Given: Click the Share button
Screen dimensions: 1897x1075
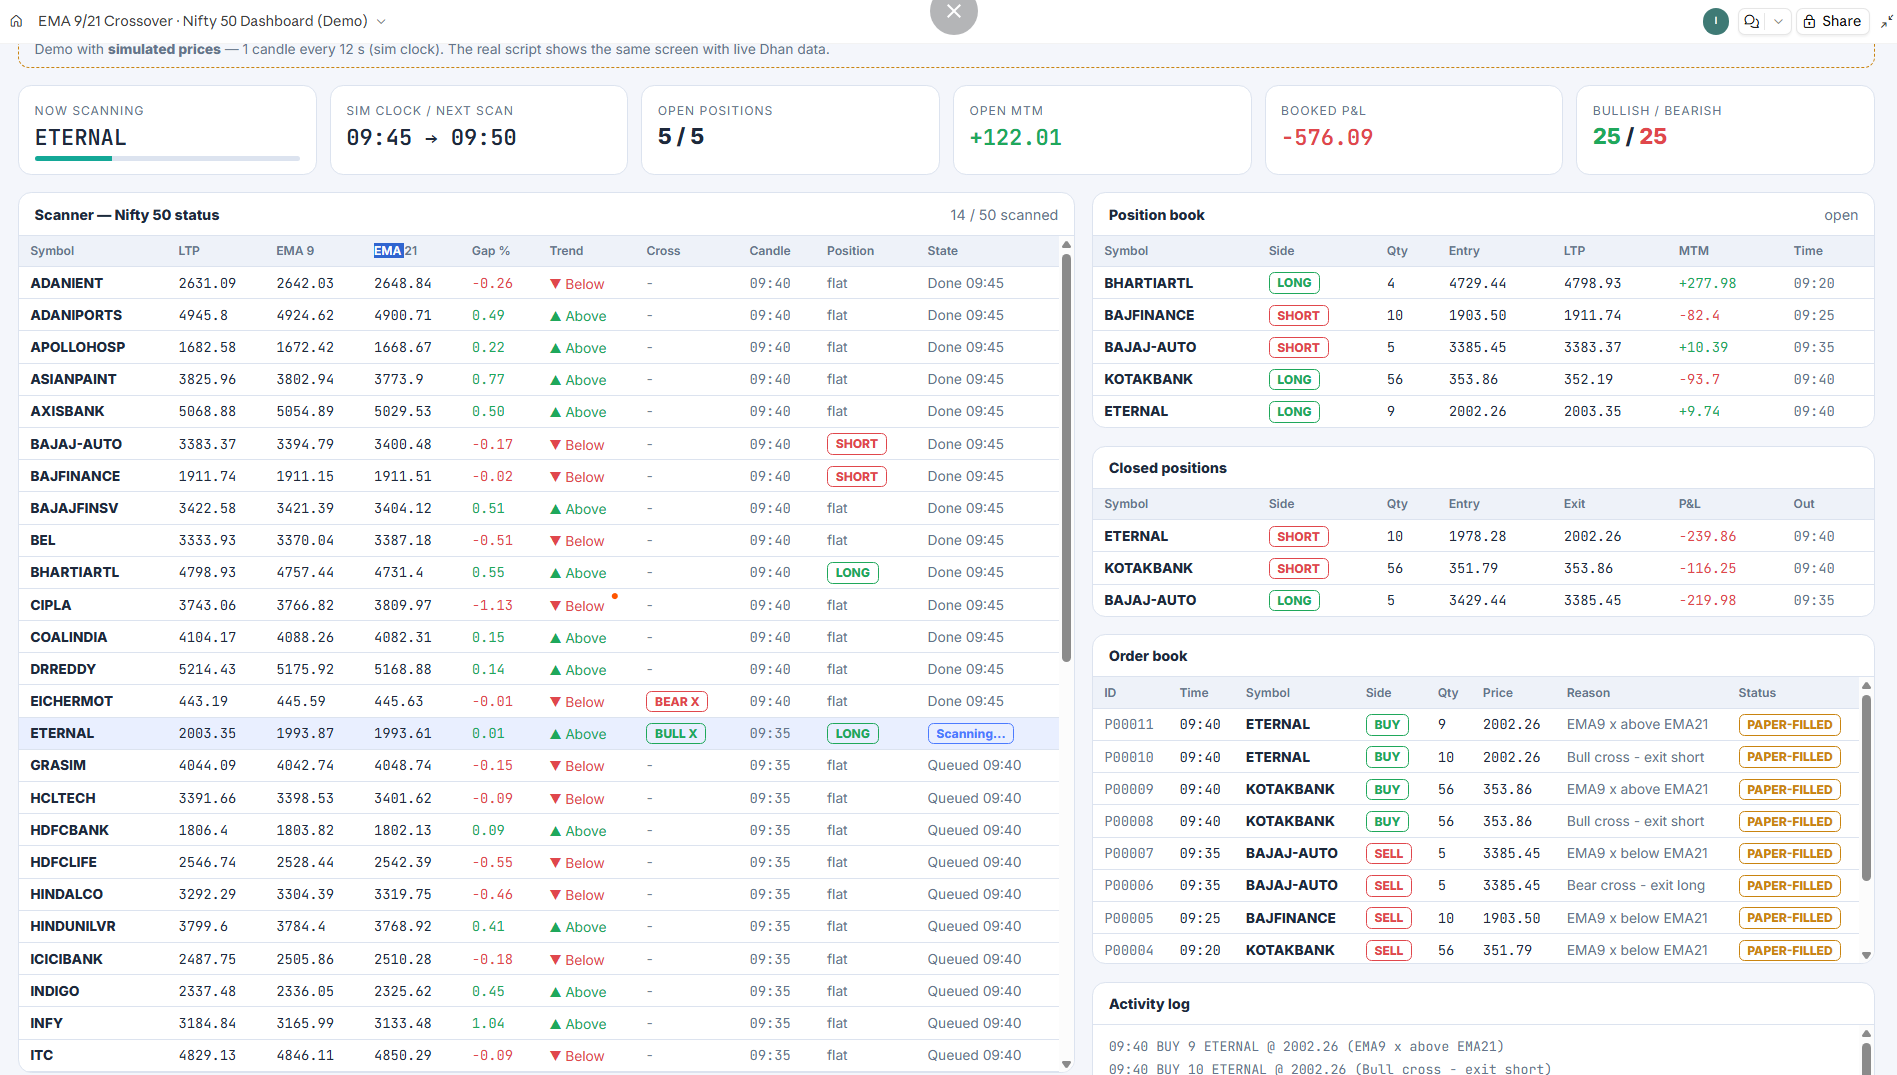Looking at the screenshot, I should (x=1833, y=21).
